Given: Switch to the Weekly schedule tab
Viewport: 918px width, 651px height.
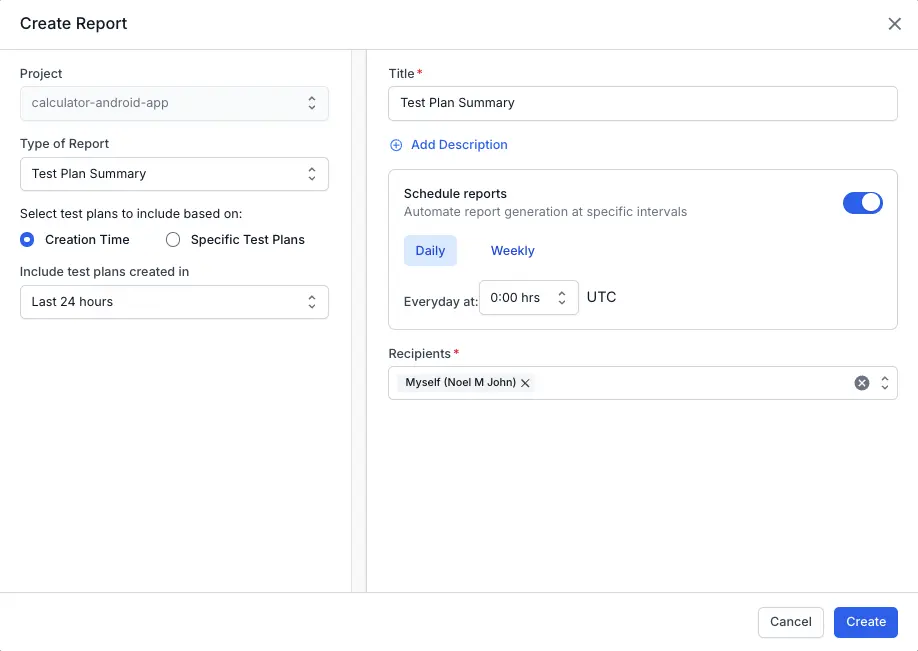Looking at the screenshot, I should coord(512,251).
